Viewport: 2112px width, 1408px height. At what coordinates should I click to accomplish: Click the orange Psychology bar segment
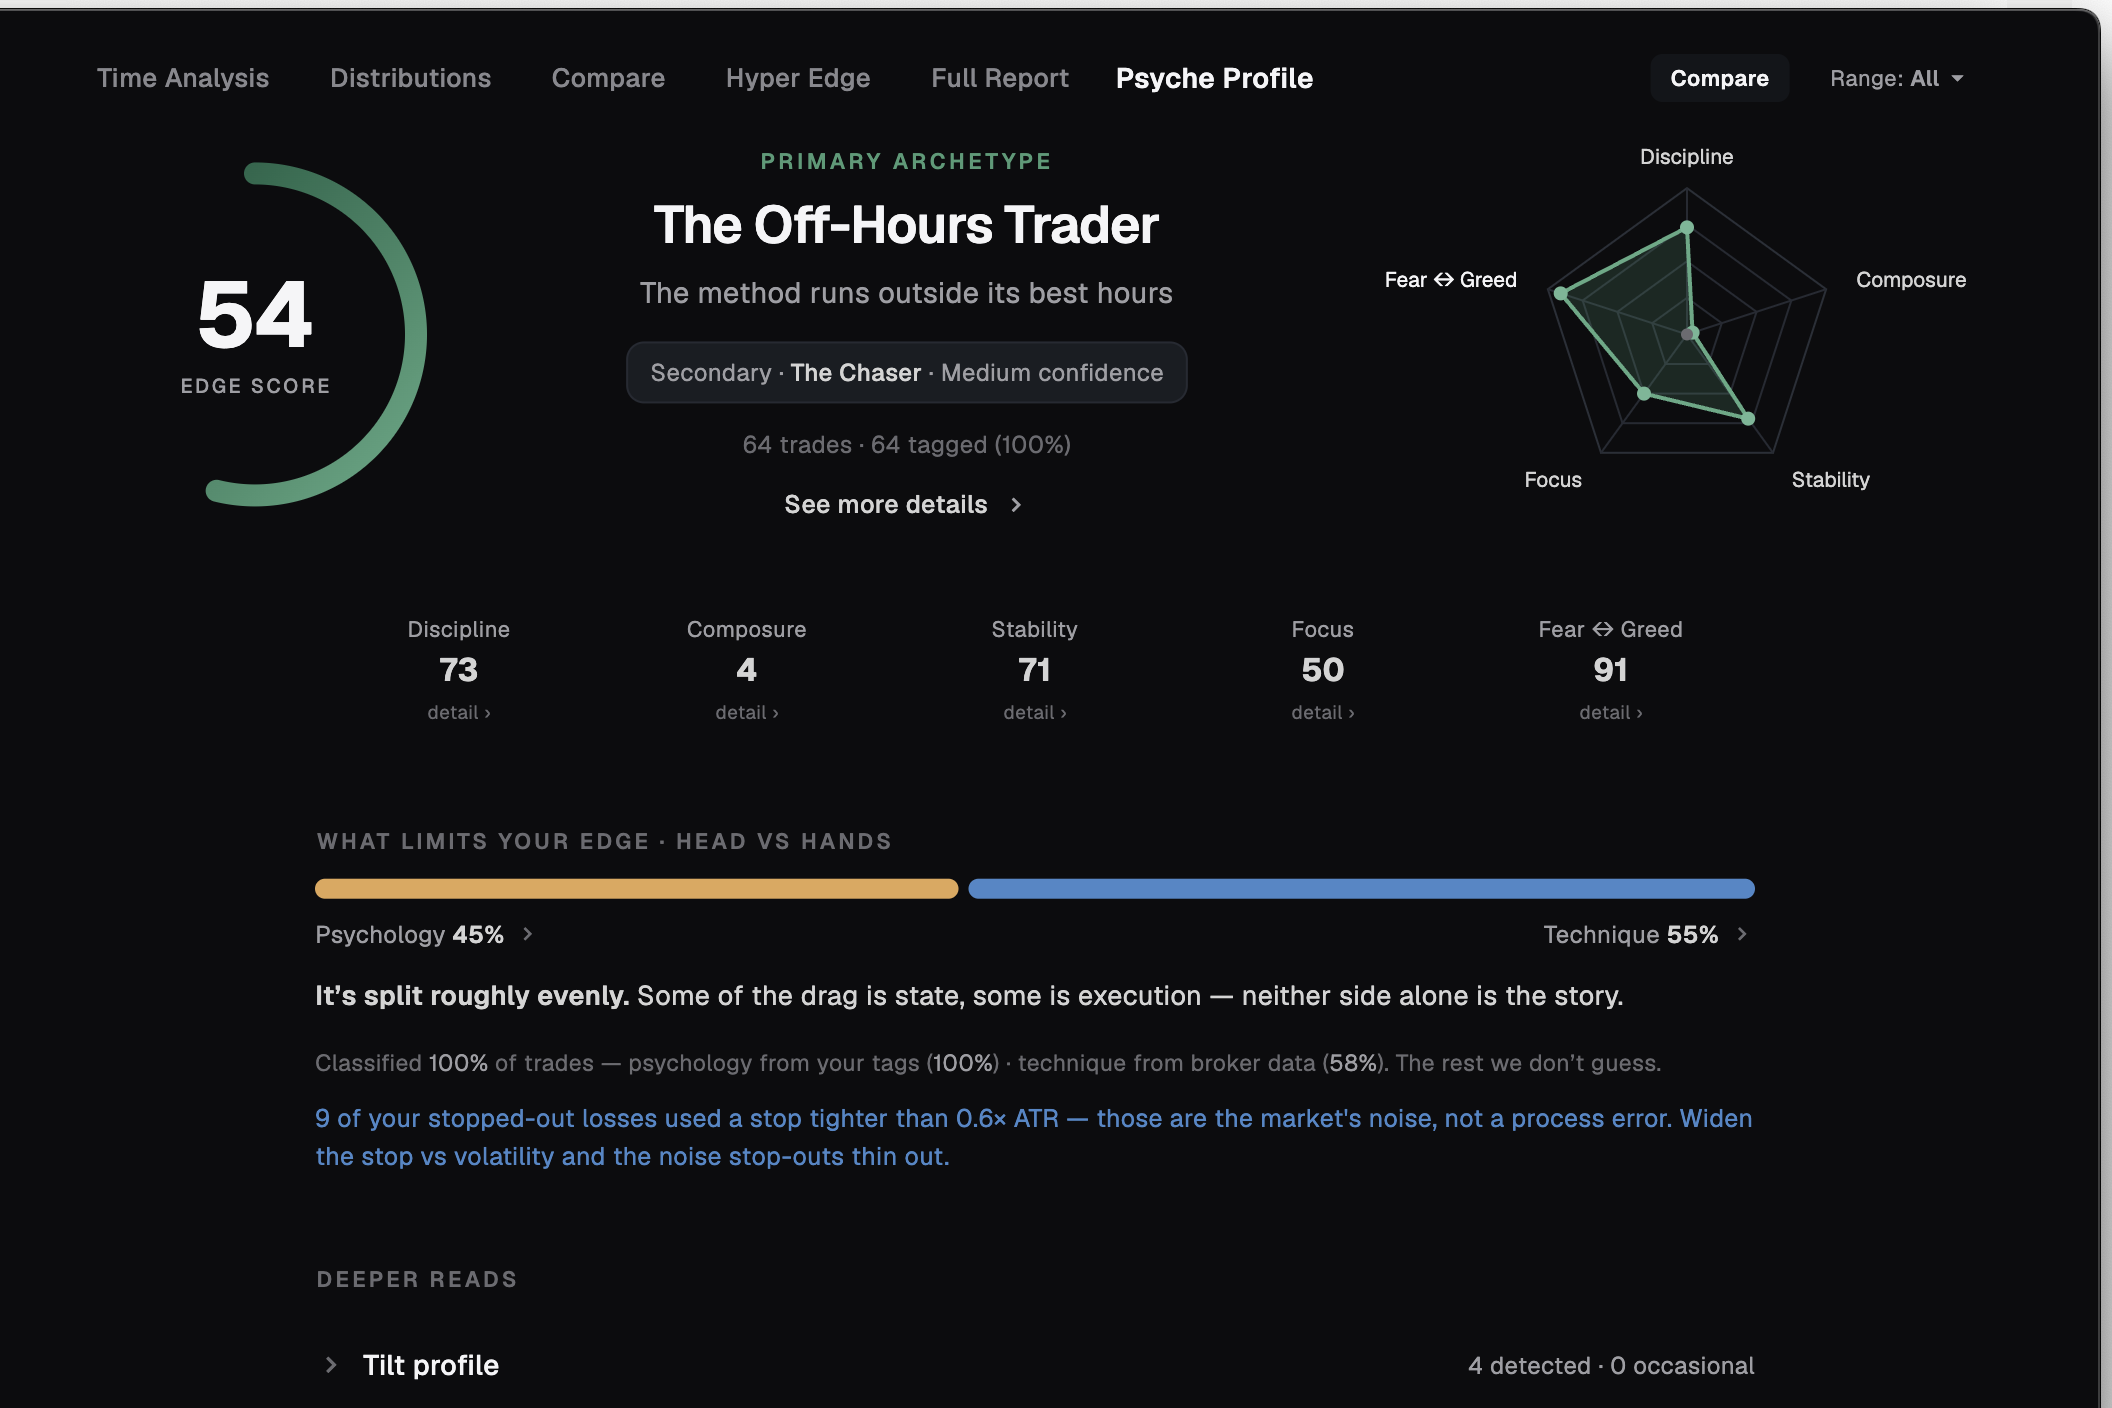[636, 888]
